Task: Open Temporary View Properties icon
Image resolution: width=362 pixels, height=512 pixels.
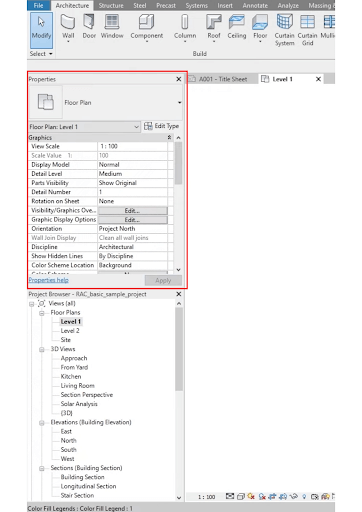Action: click(314, 497)
